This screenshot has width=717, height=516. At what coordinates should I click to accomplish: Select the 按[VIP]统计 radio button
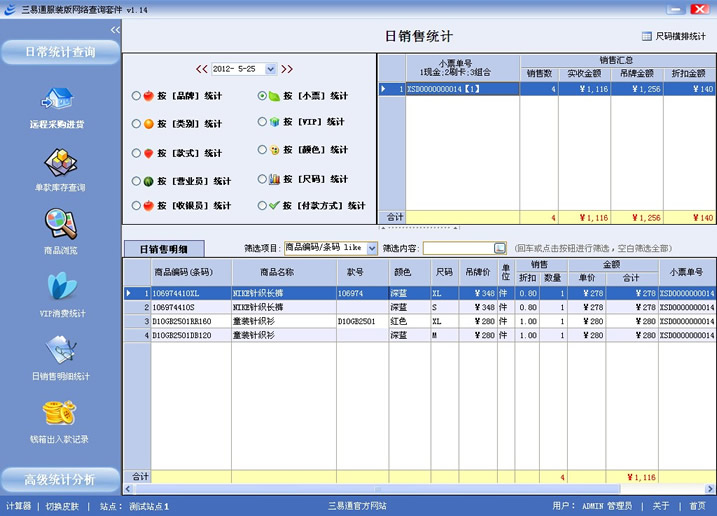point(262,122)
